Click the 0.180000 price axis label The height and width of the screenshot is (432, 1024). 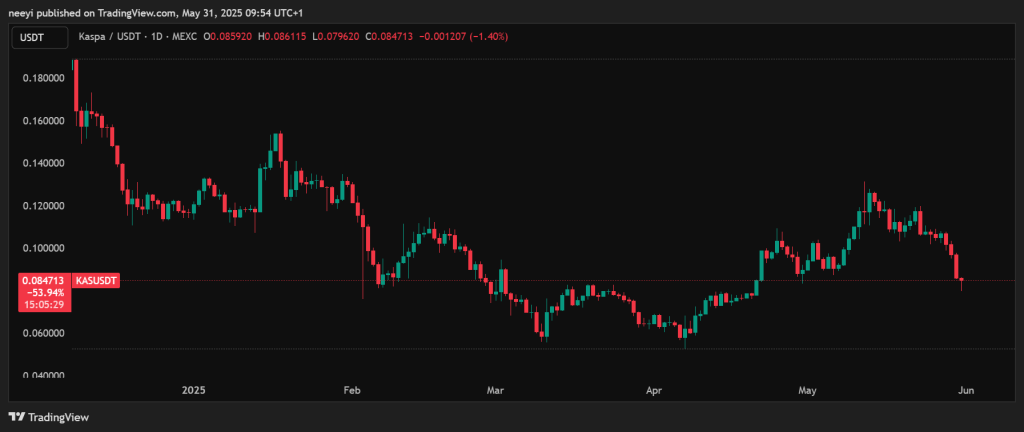(44, 78)
